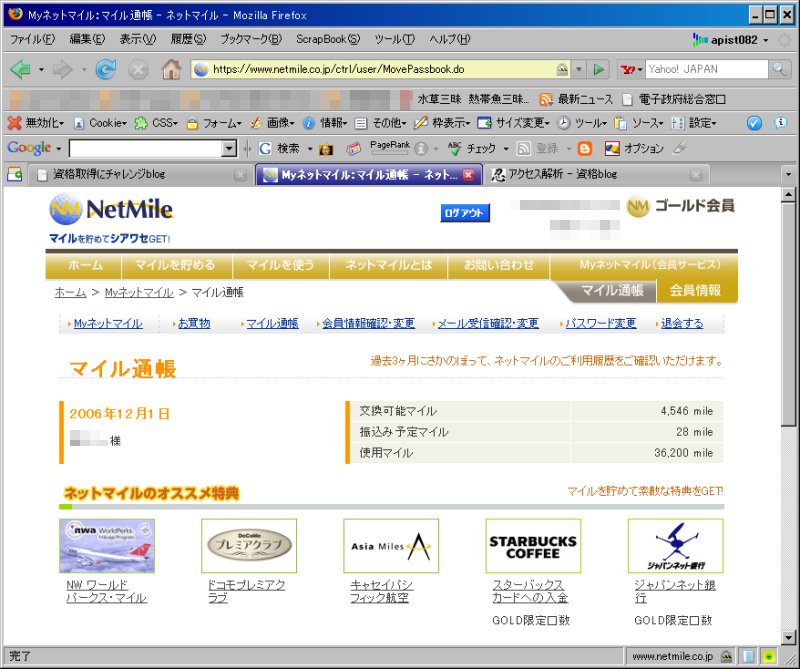Click the Google toolbar 登録 button
This screenshot has width=800, height=669.
coord(538,148)
